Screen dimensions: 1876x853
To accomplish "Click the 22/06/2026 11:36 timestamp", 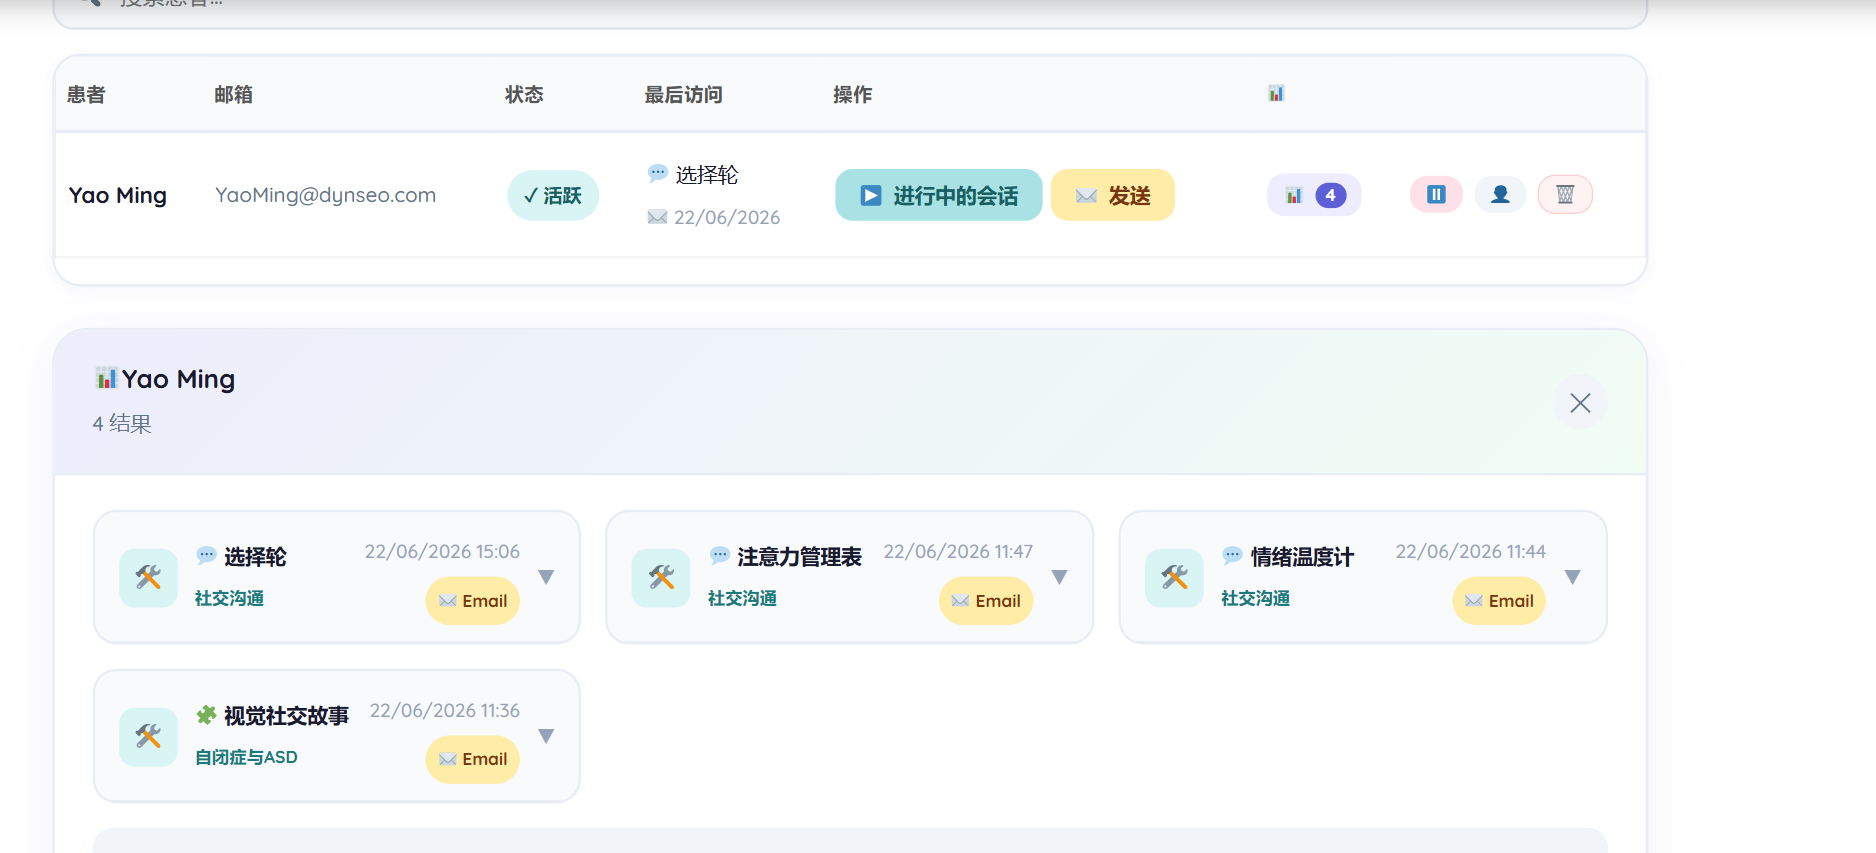I will (445, 711).
